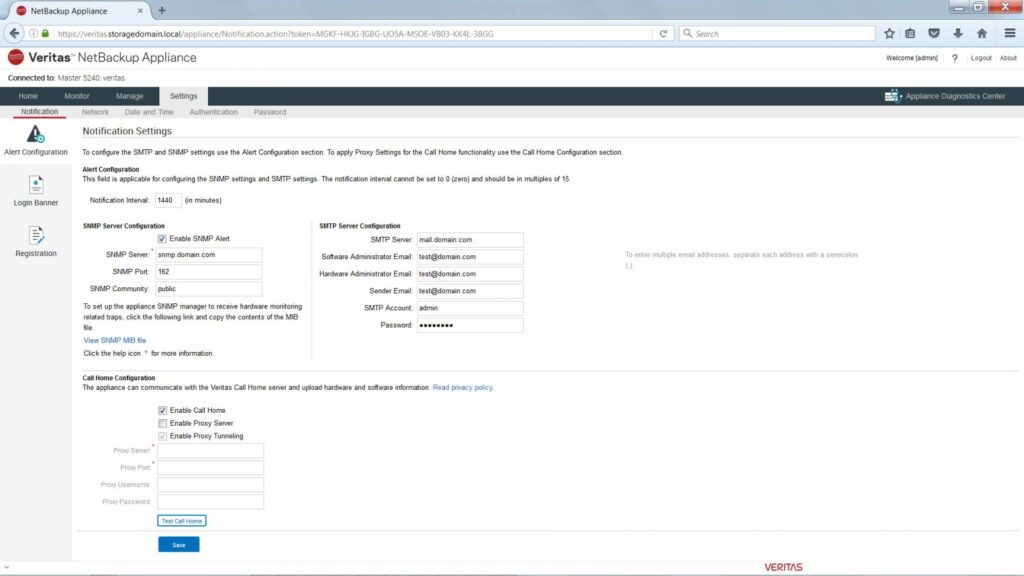Open Login Banner sidebar icon
This screenshot has width=1024, height=576.
(x=36, y=185)
